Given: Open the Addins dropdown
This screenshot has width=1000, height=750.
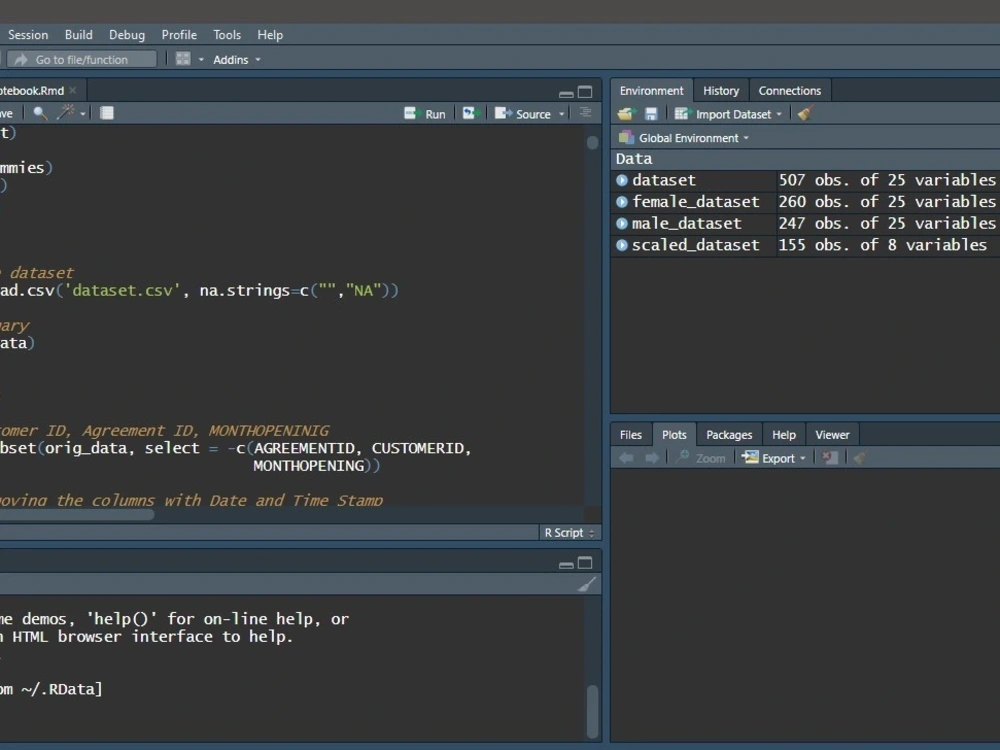Looking at the screenshot, I should click(x=237, y=59).
